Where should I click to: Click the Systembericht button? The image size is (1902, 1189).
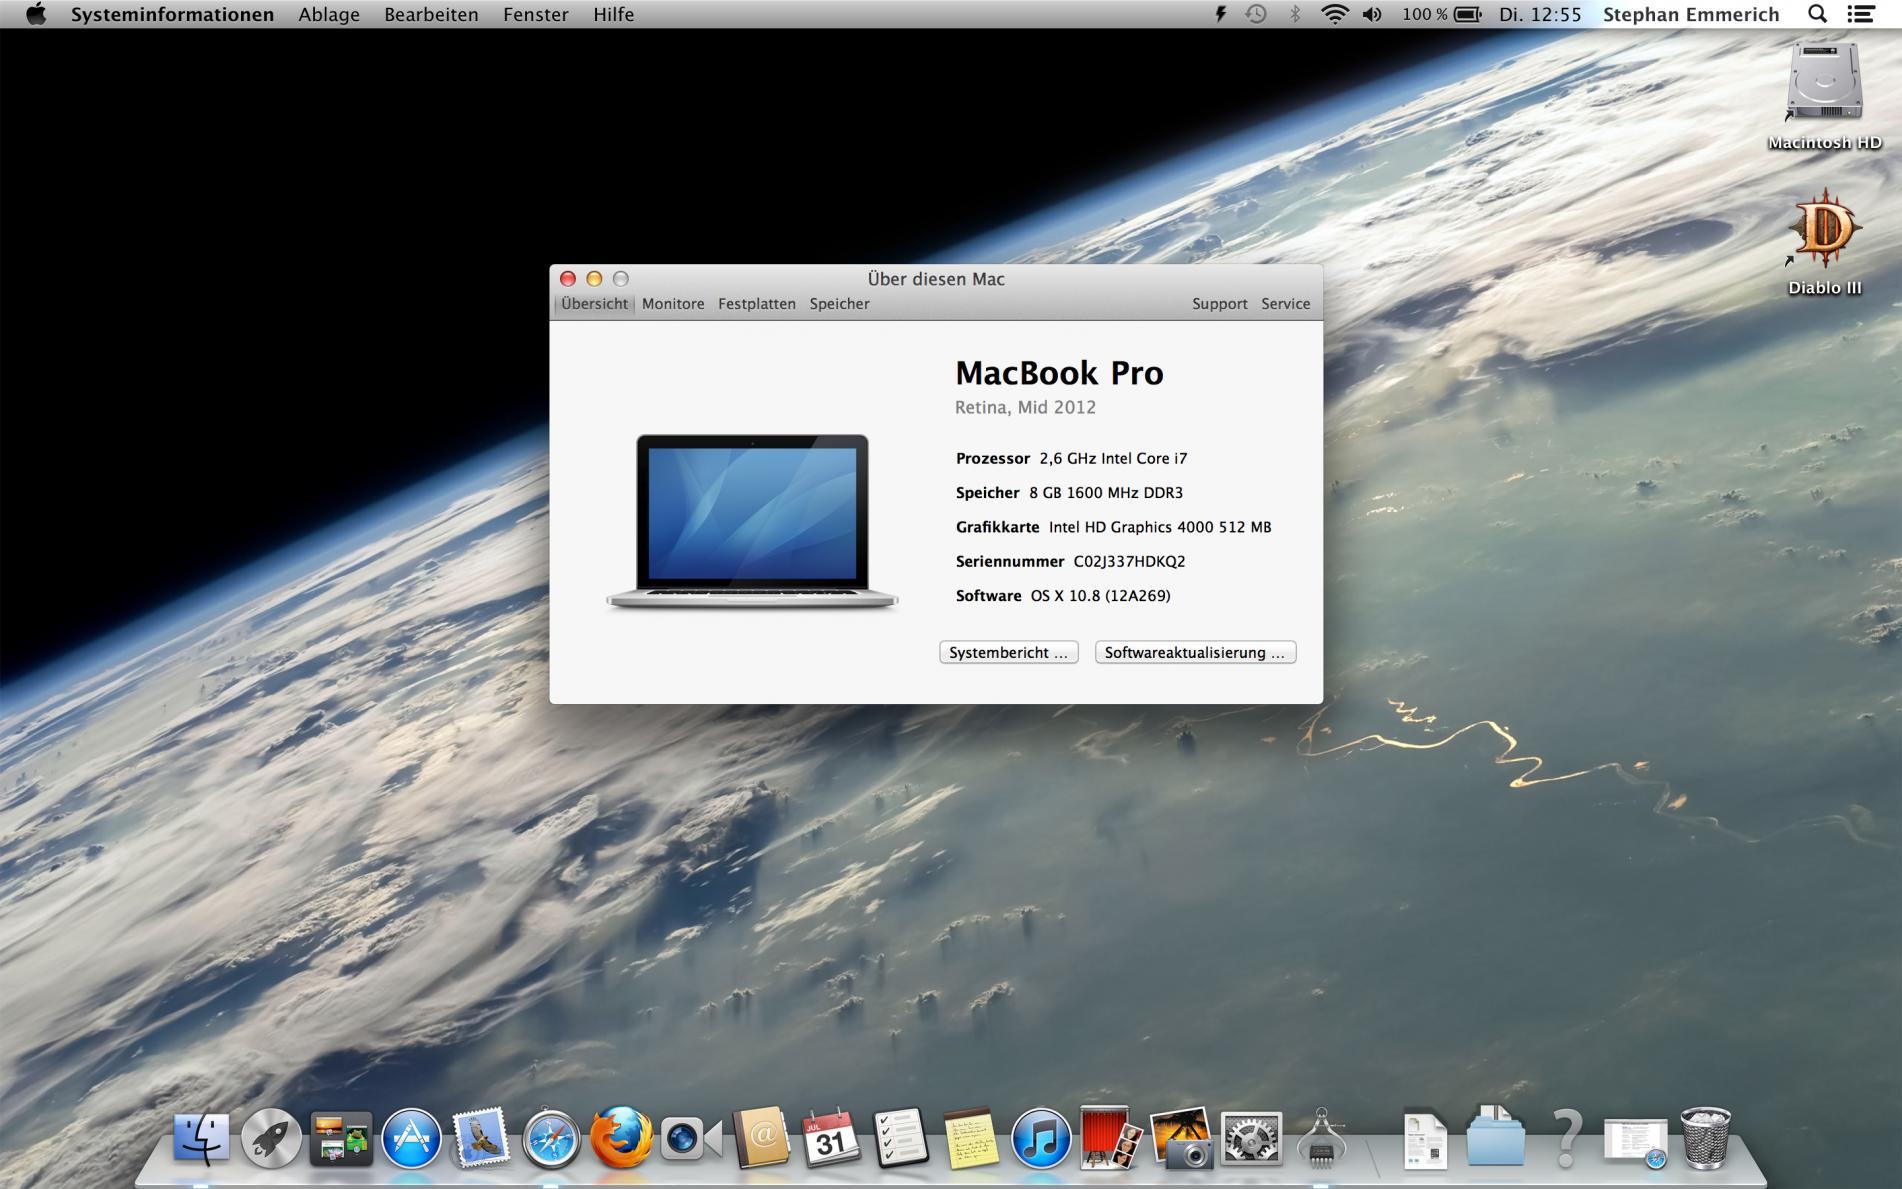coord(1009,652)
